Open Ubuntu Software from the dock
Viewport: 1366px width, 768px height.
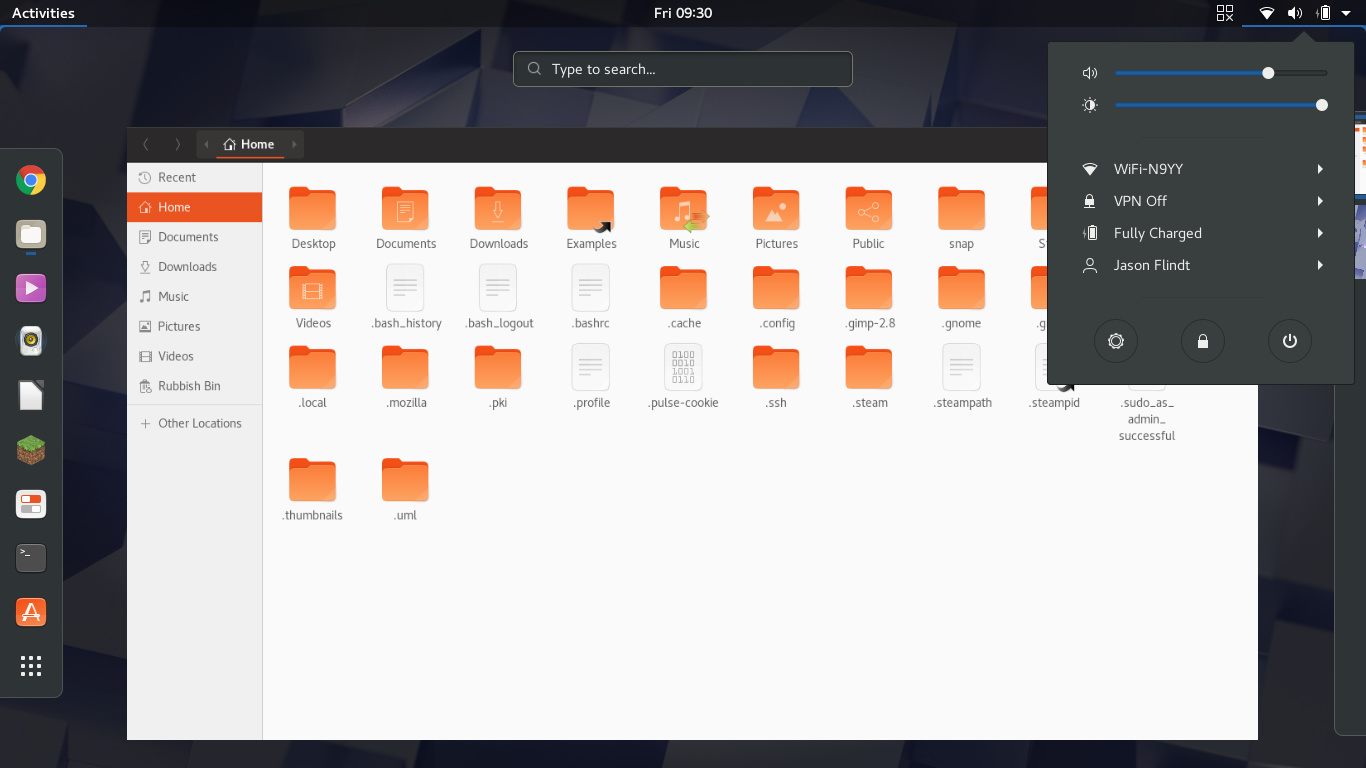[x=30, y=612]
